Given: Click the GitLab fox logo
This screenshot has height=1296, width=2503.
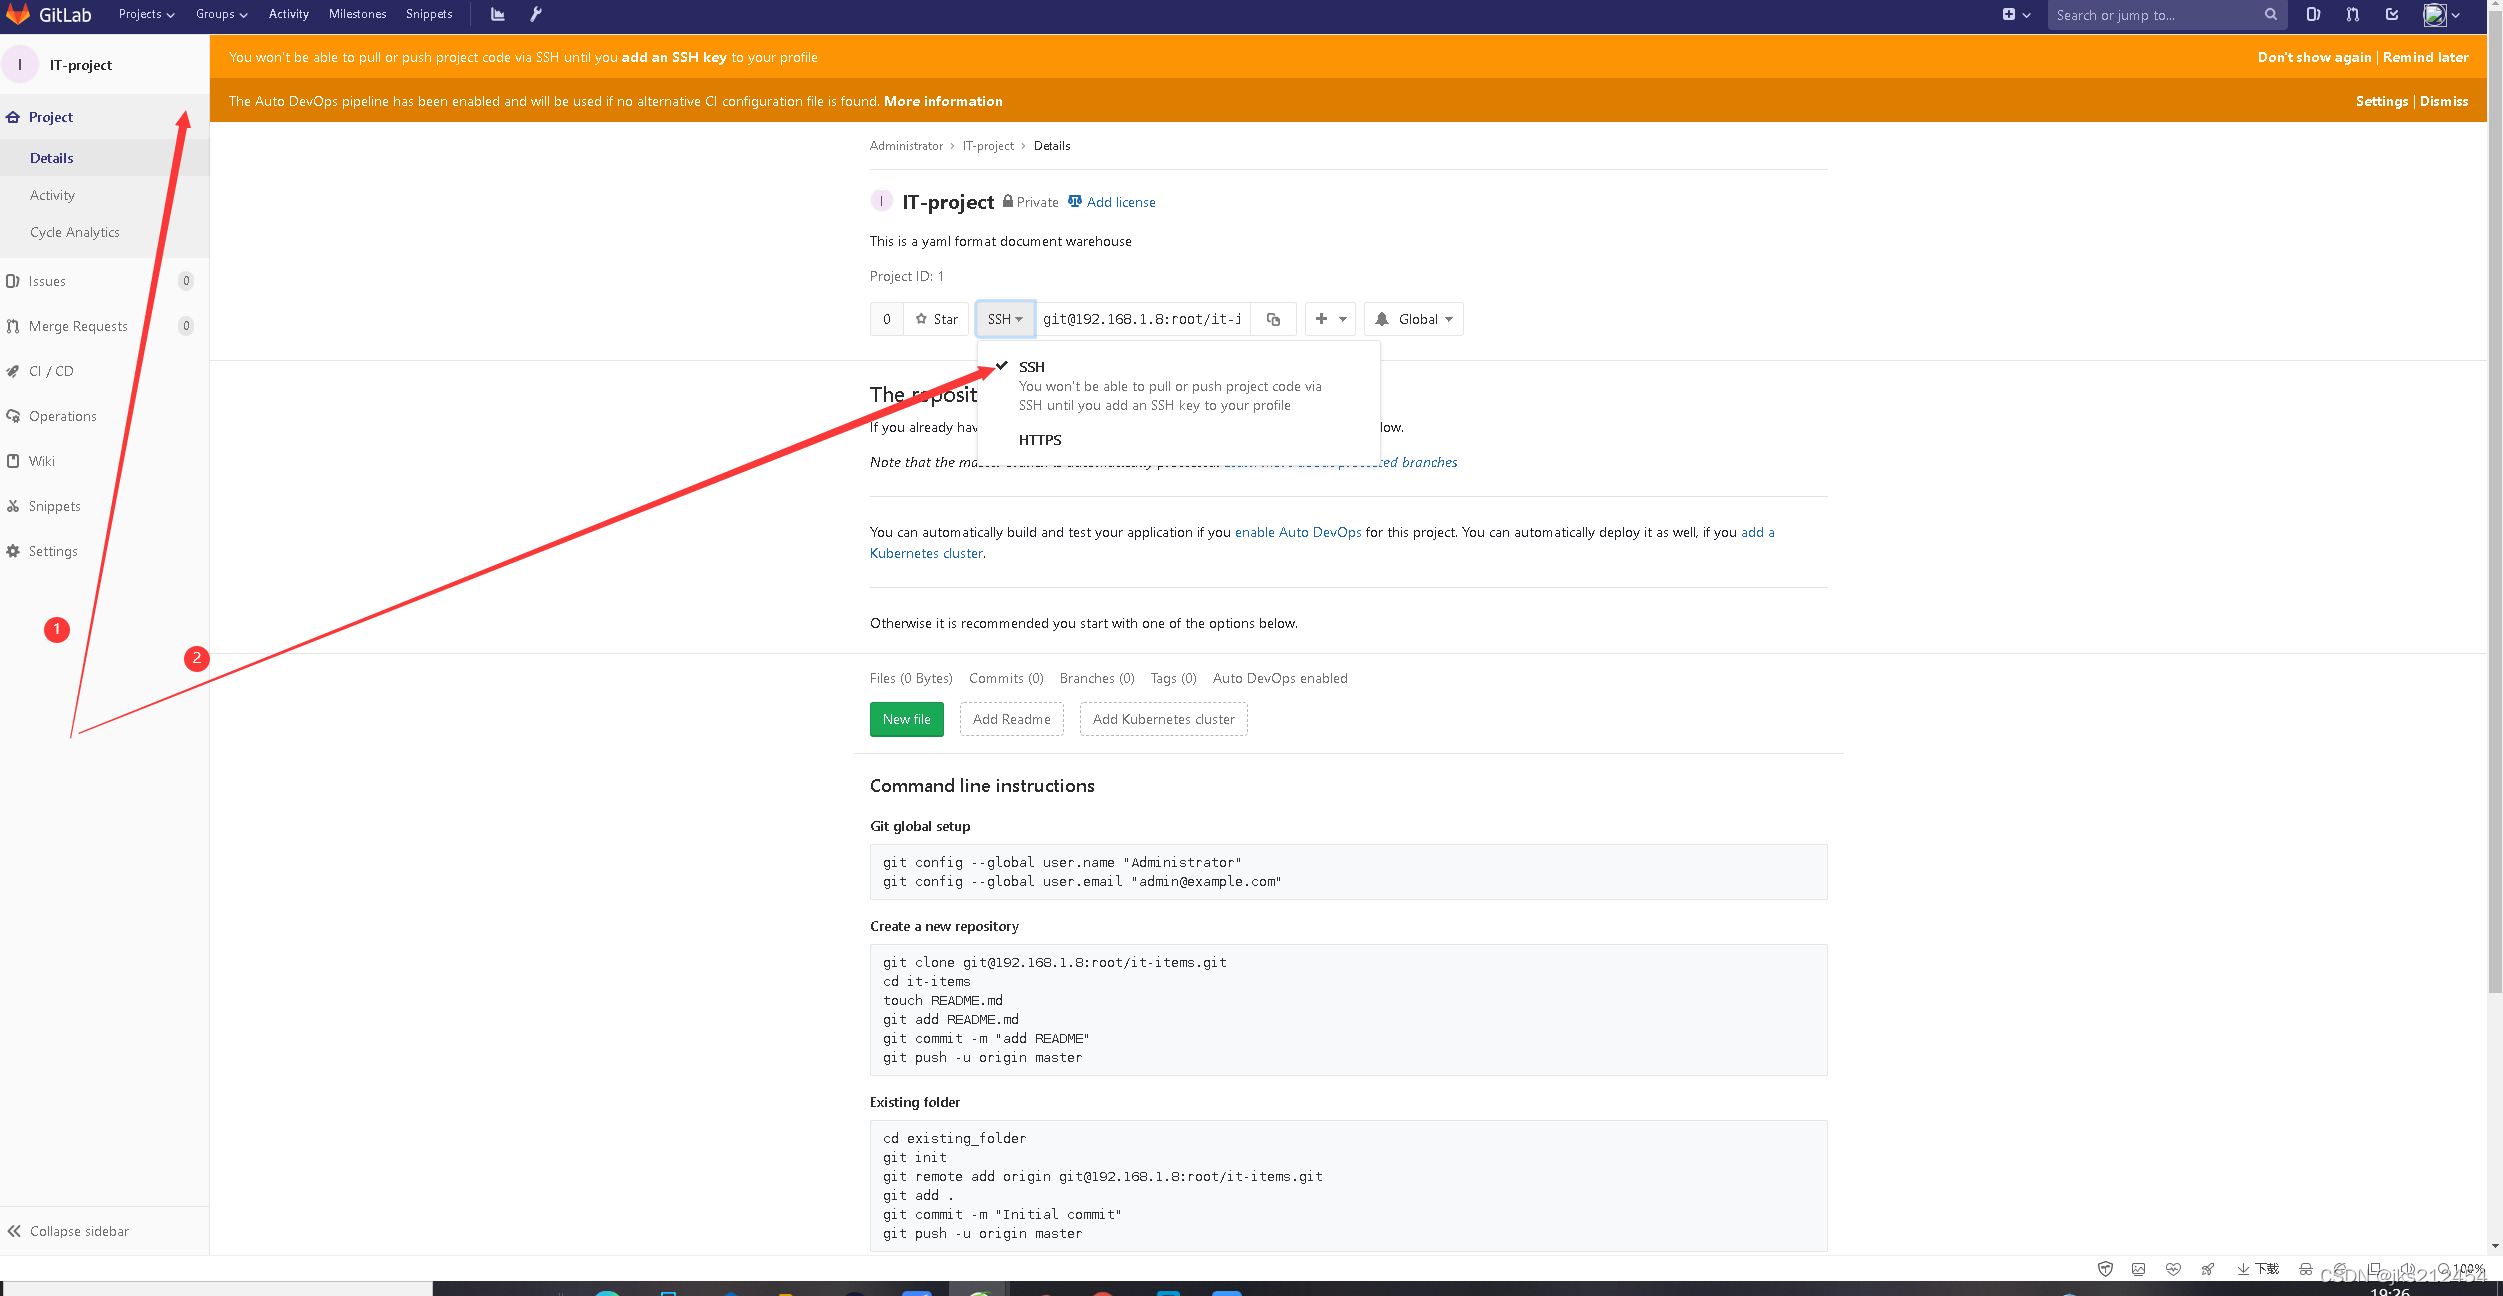Looking at the screenshot, I should [18, 14].
